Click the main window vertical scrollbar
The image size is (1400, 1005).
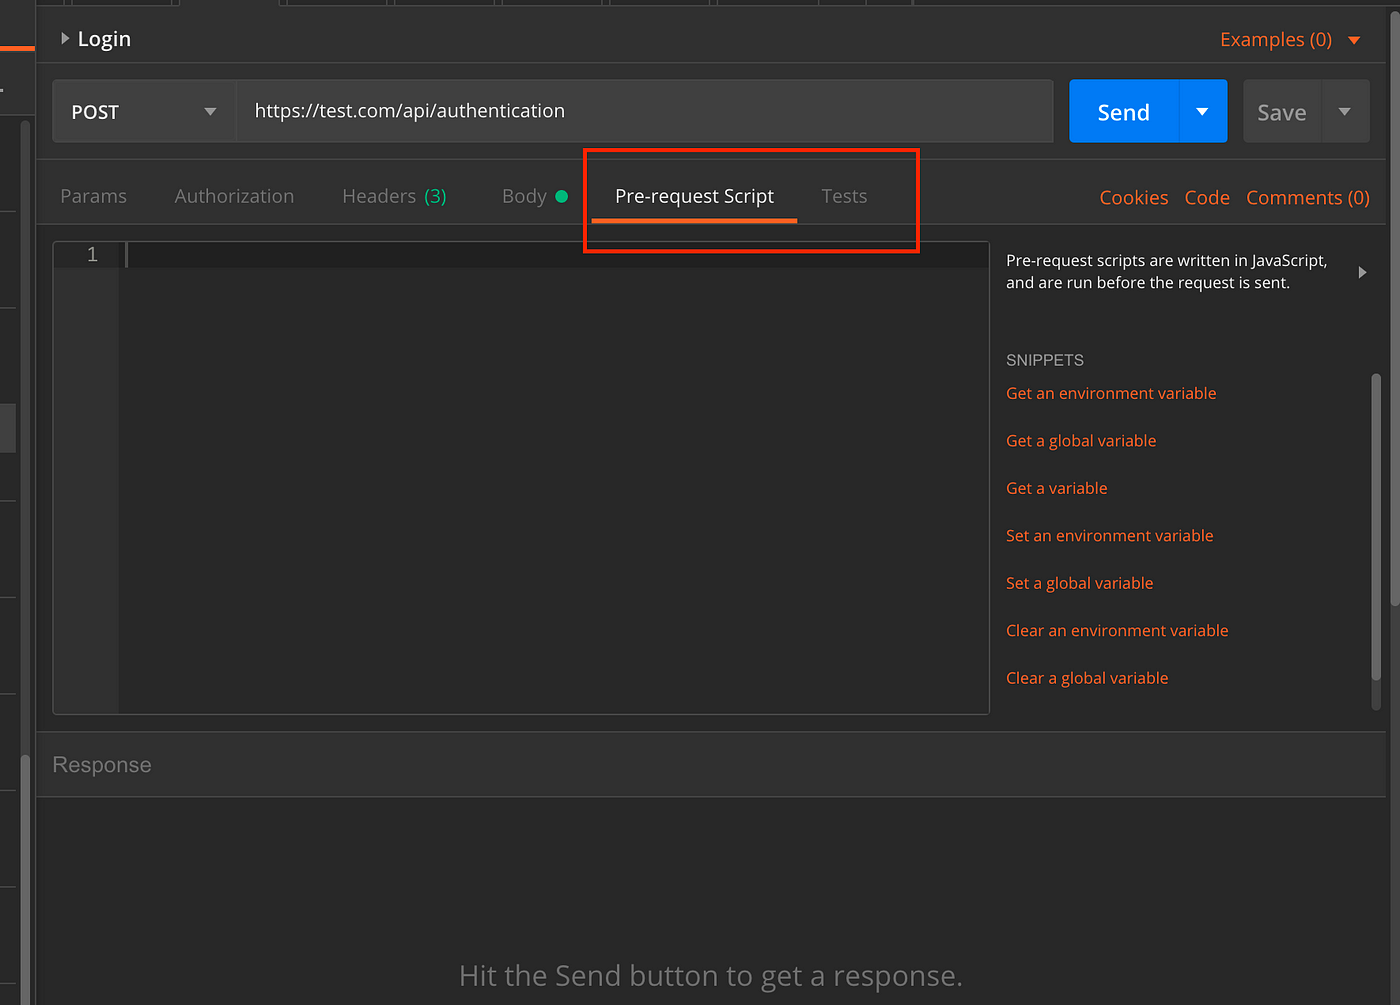click(1395, 310)
